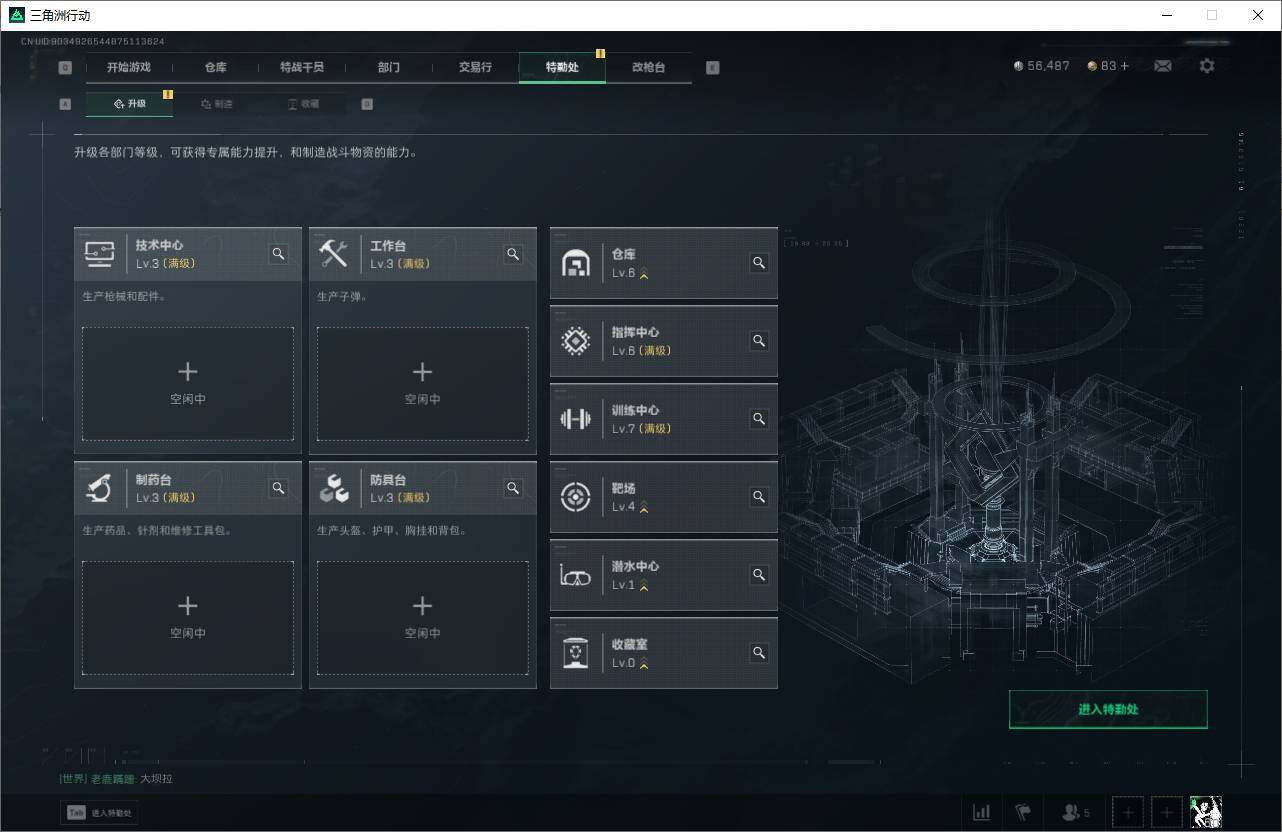Open the settings gear icon
The image size is (1282, 832).
point(1207,65)
